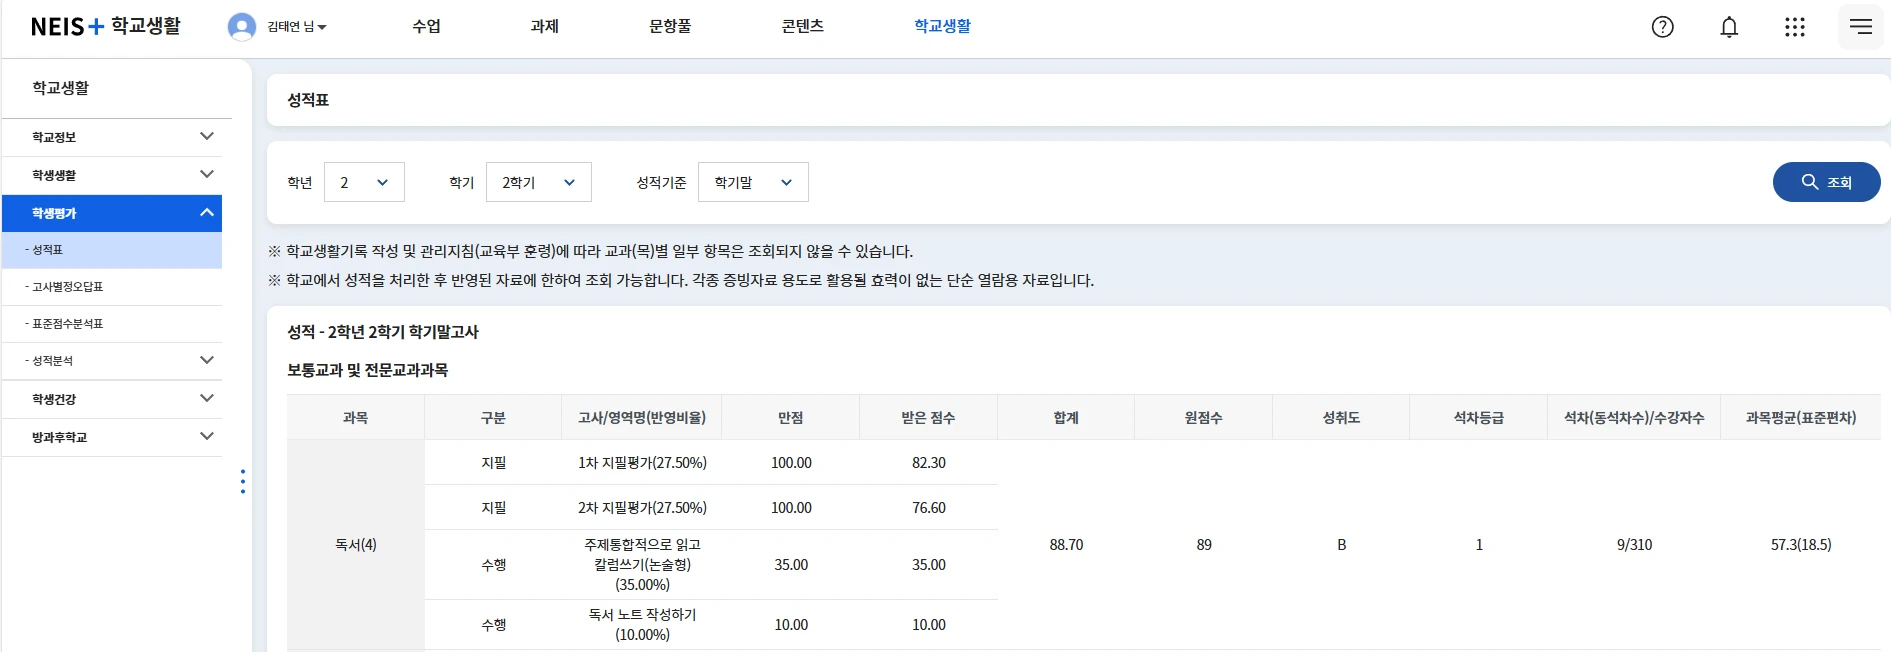Click the 성적 - 2학년 2학기 학기말고사 heading
Image resolution: width=1891 pixels, height=652 pixels.
click(x=383, y=332)
